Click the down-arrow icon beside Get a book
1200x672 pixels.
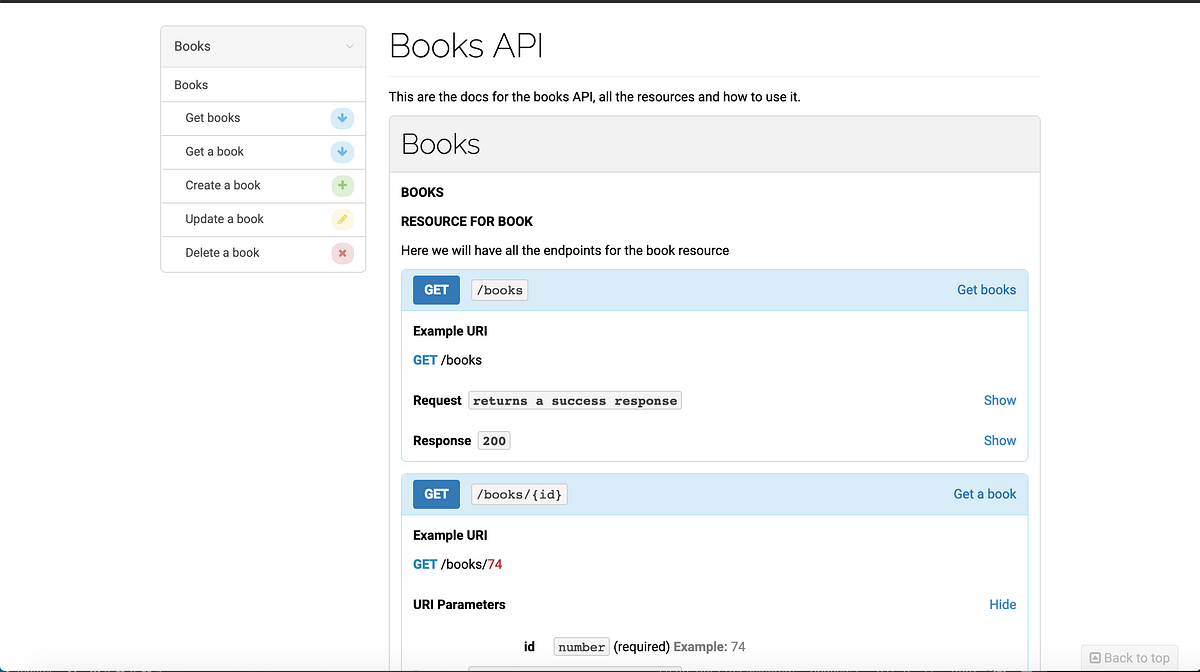pos(342,152)
